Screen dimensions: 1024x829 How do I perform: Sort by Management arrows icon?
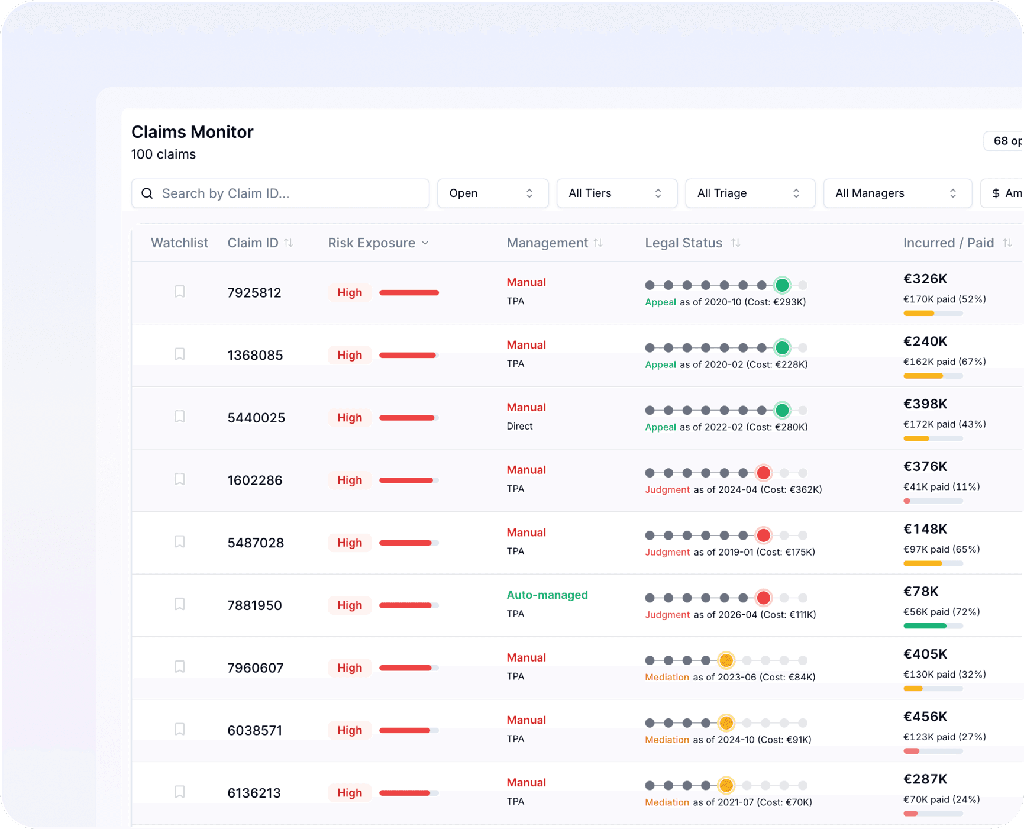[598, 243]
